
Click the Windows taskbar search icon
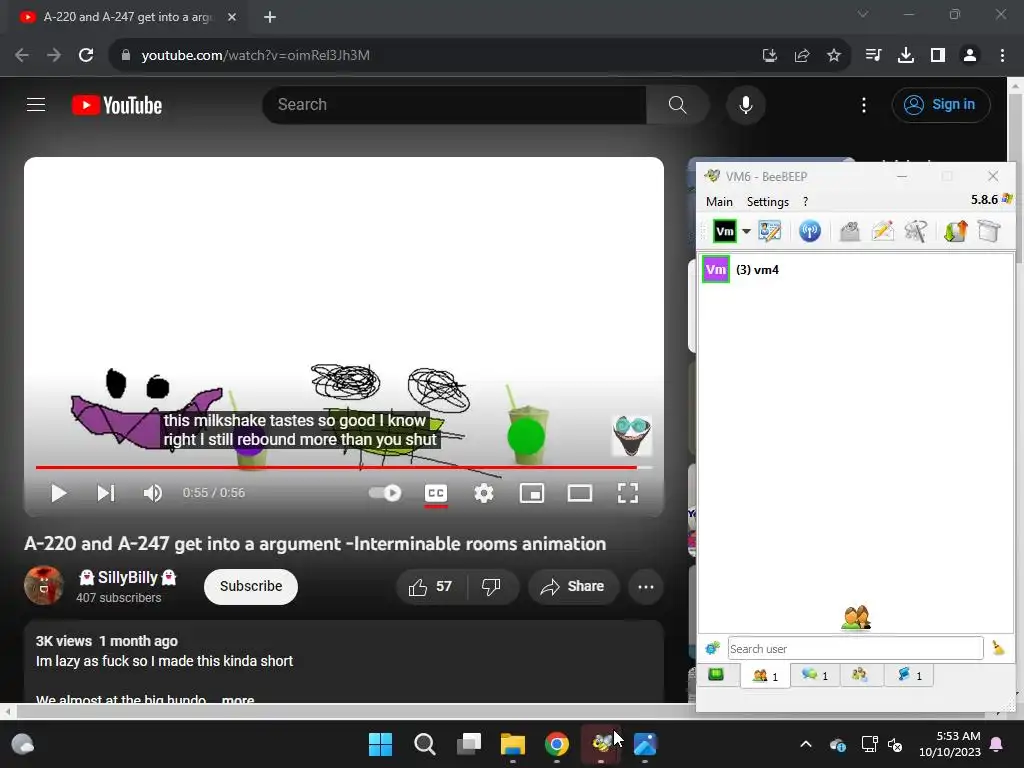424,744
